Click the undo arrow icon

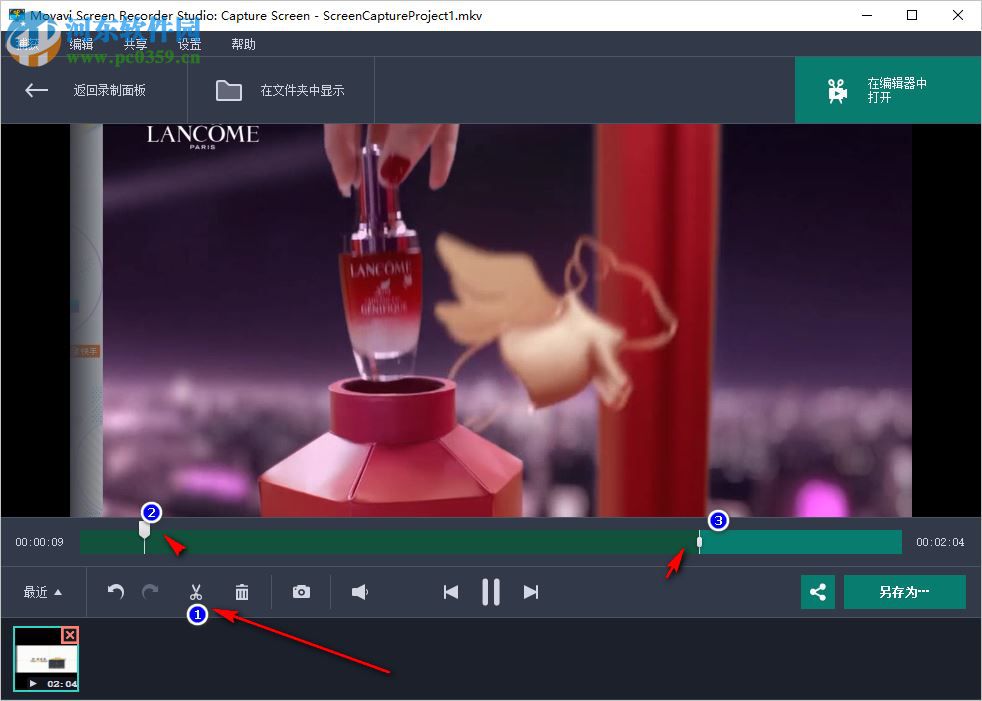click(x=115, y=591)
